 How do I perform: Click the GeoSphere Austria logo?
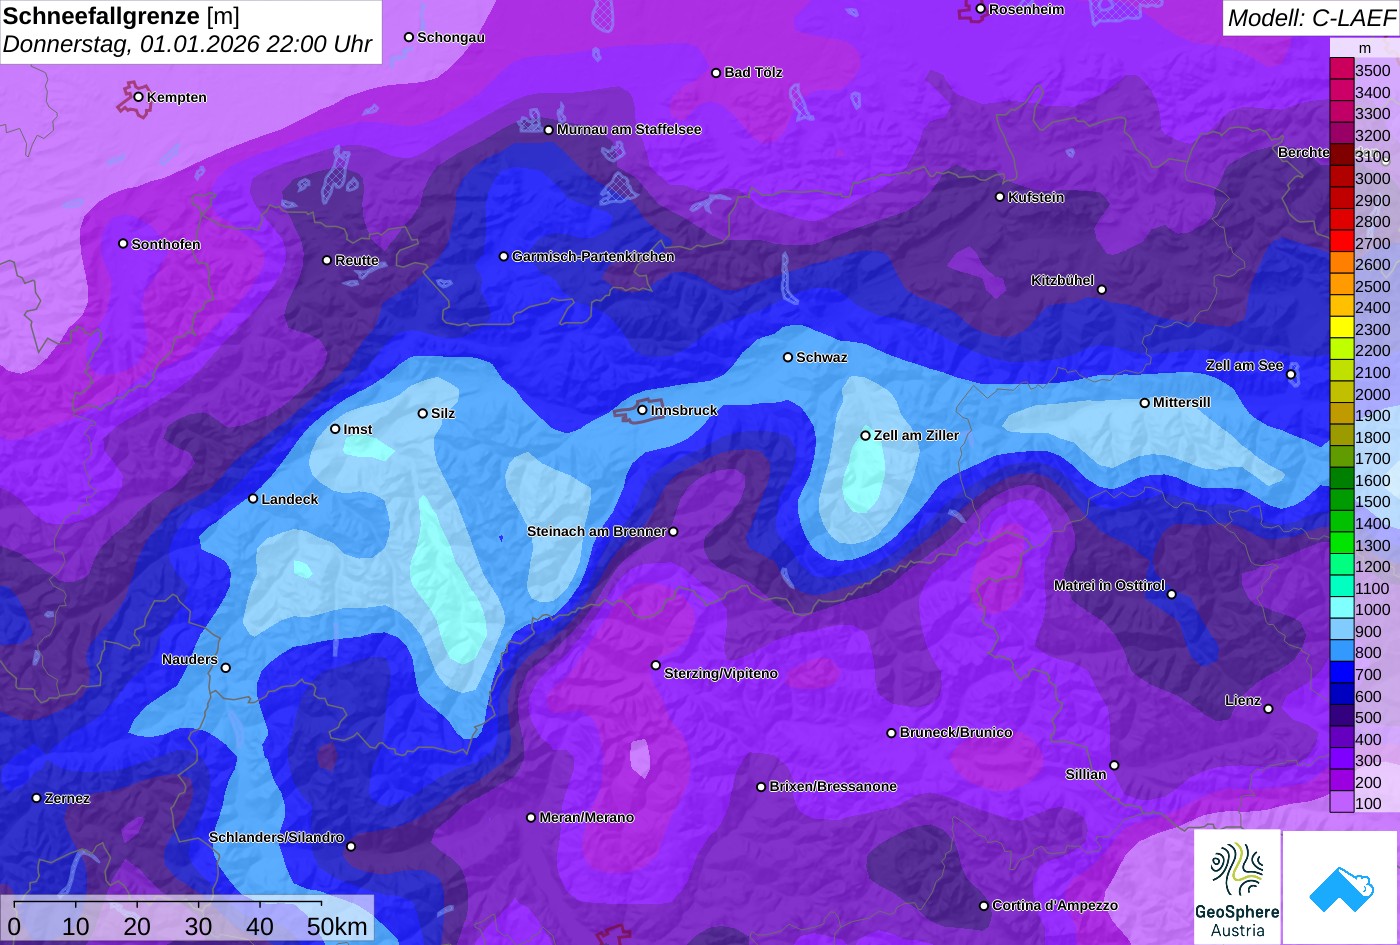pyautogui.click(x=1237, y=887)
